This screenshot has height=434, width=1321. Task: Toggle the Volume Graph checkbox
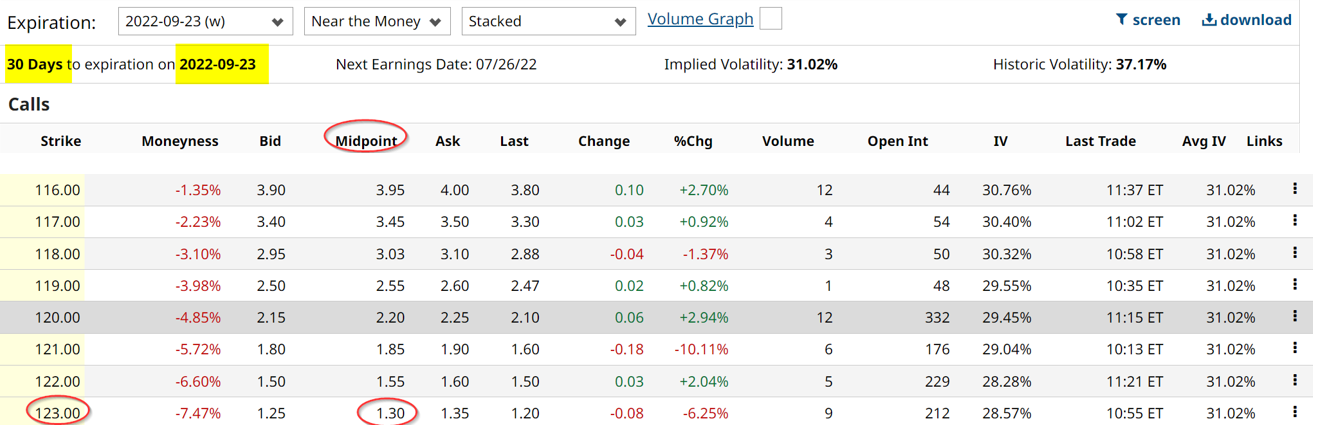click(x=770, y=19)
